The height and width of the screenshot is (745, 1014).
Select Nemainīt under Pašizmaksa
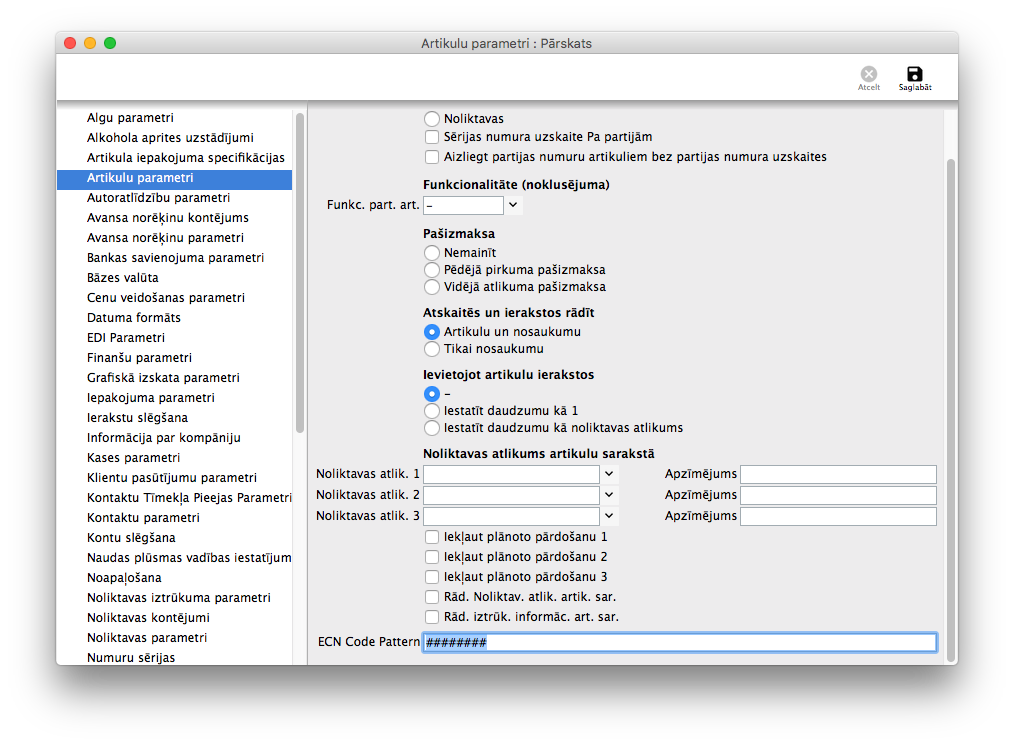[432, 253]
